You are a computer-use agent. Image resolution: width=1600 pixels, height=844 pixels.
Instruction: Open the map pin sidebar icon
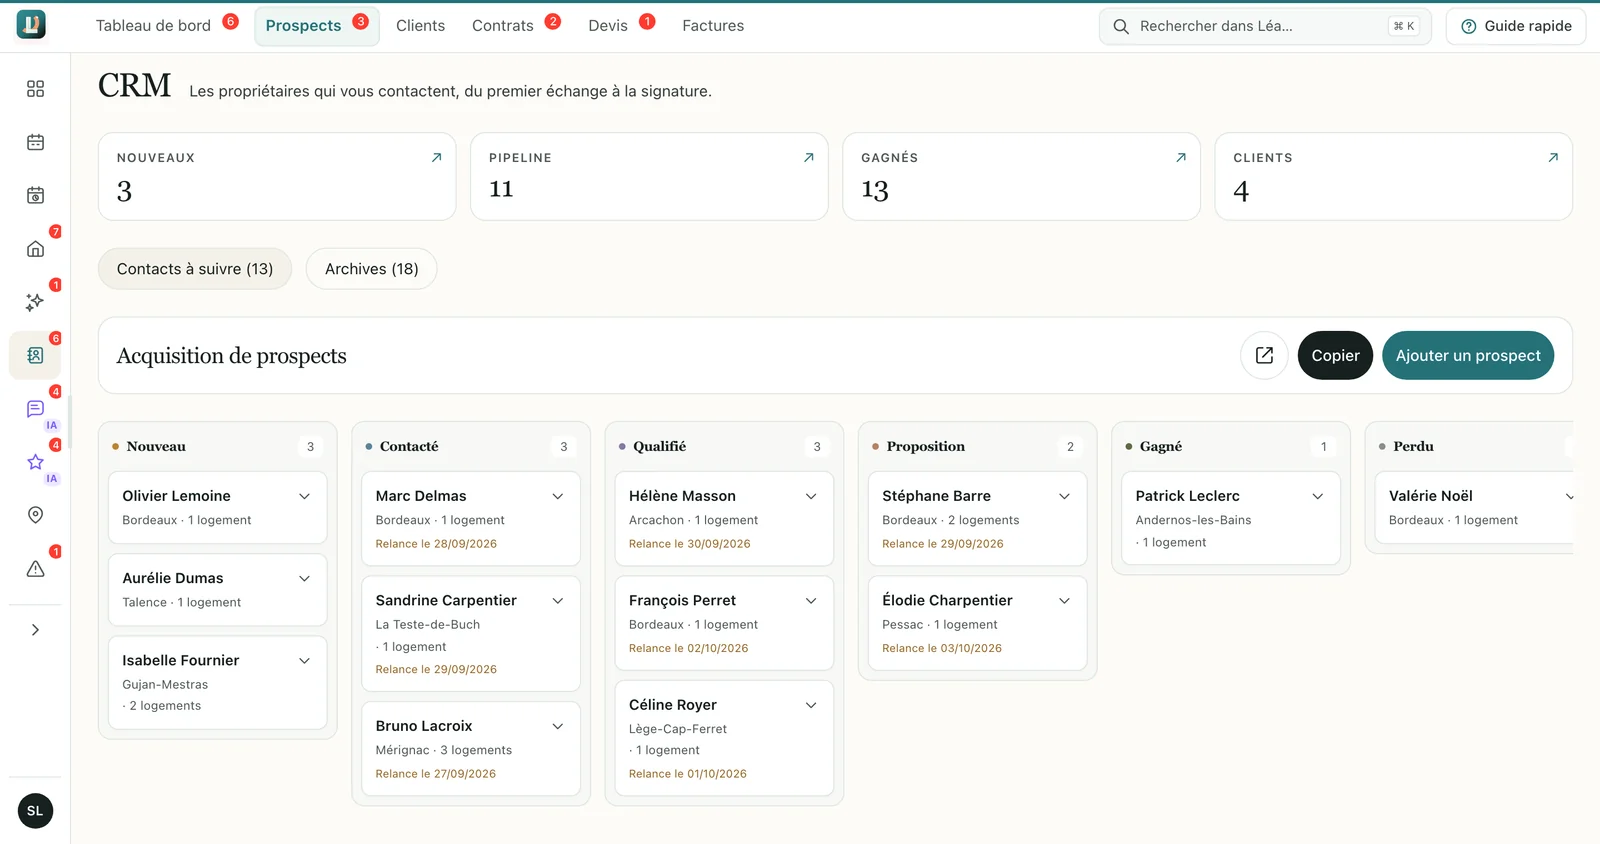click(x=35, y=515)
